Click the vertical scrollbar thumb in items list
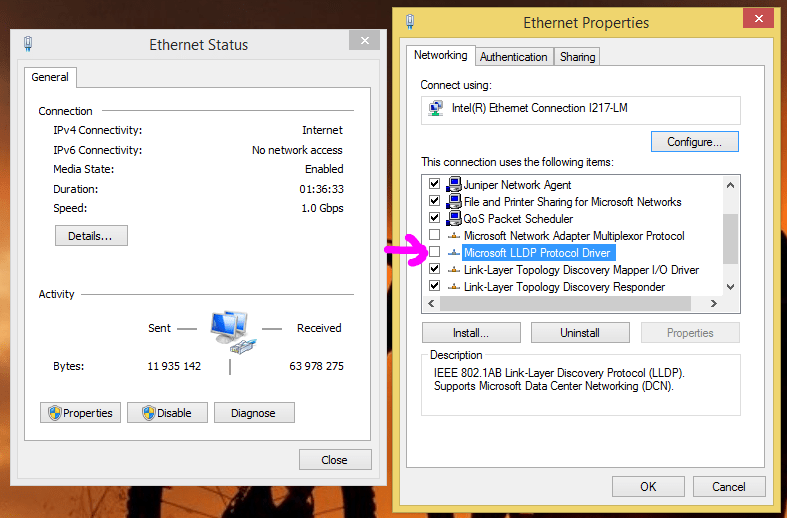 [x=730, y=238]
